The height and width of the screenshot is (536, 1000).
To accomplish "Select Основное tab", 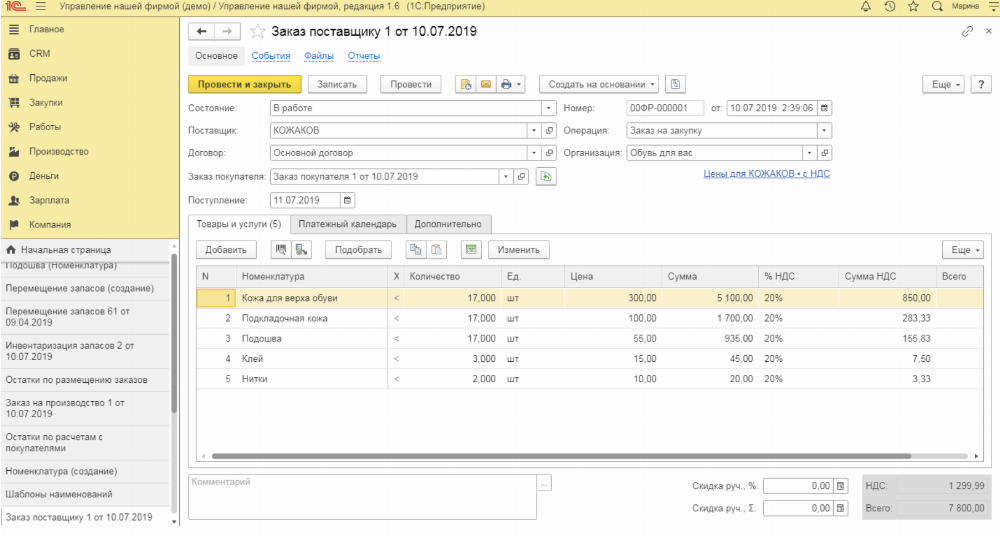I will [x=216, y=56].
